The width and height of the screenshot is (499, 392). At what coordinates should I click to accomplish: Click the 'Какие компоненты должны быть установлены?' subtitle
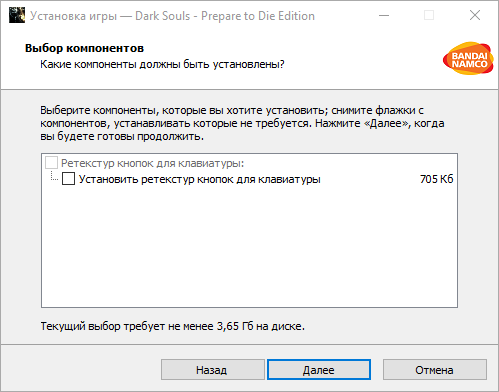pos(162,64)
